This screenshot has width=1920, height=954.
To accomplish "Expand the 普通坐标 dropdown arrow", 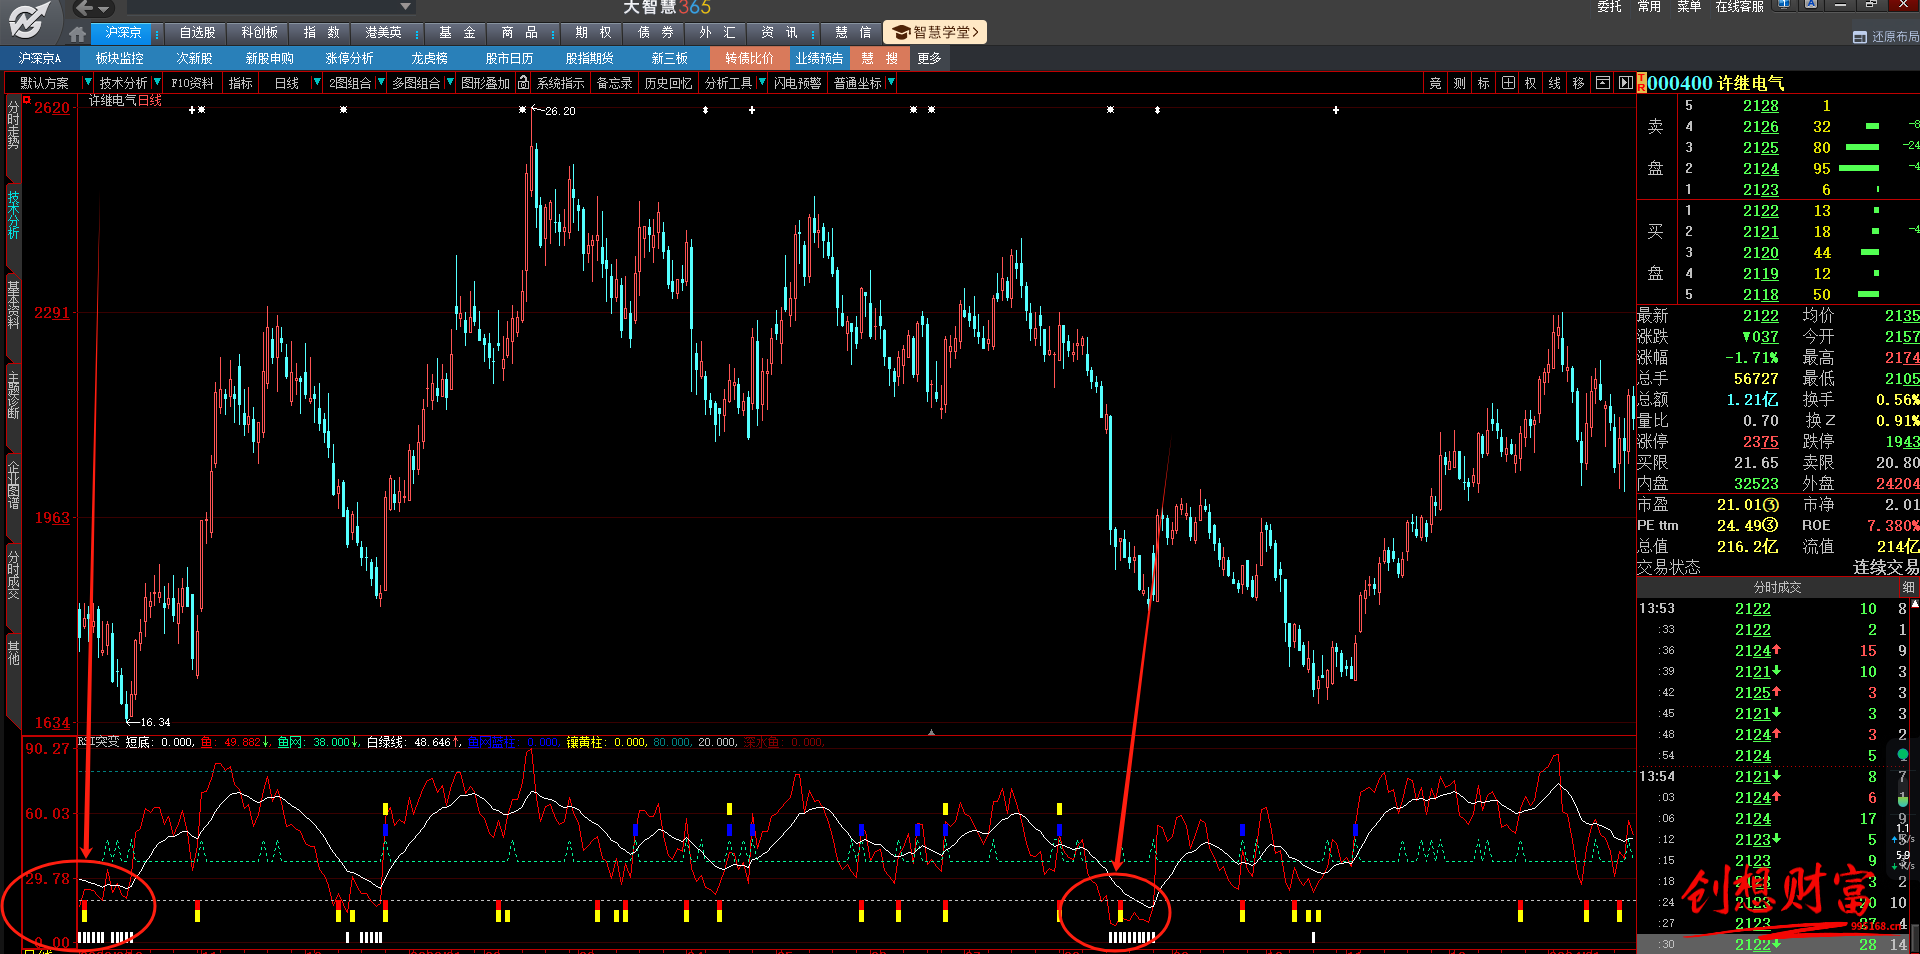I will [x=890, y=83].
